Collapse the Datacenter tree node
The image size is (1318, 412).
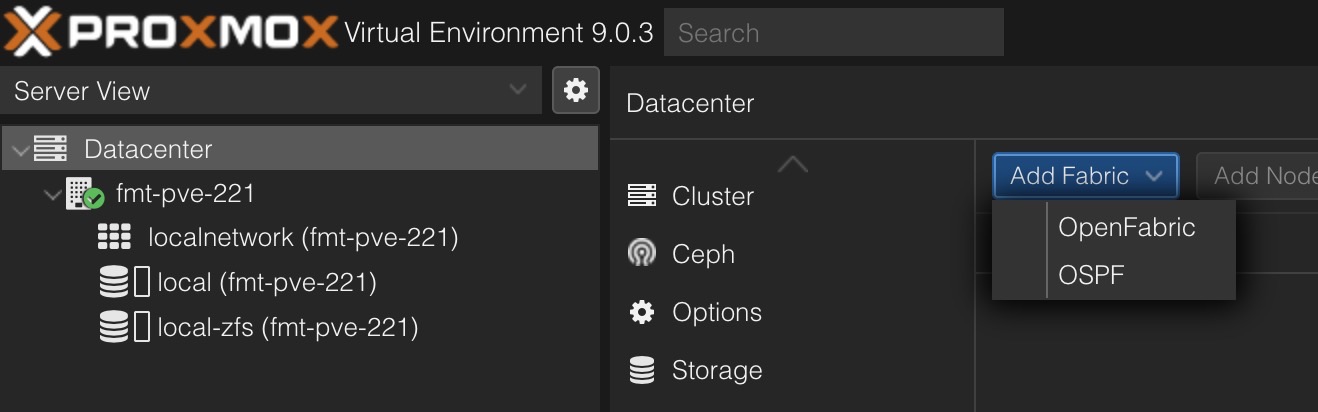tap(20, 150)
